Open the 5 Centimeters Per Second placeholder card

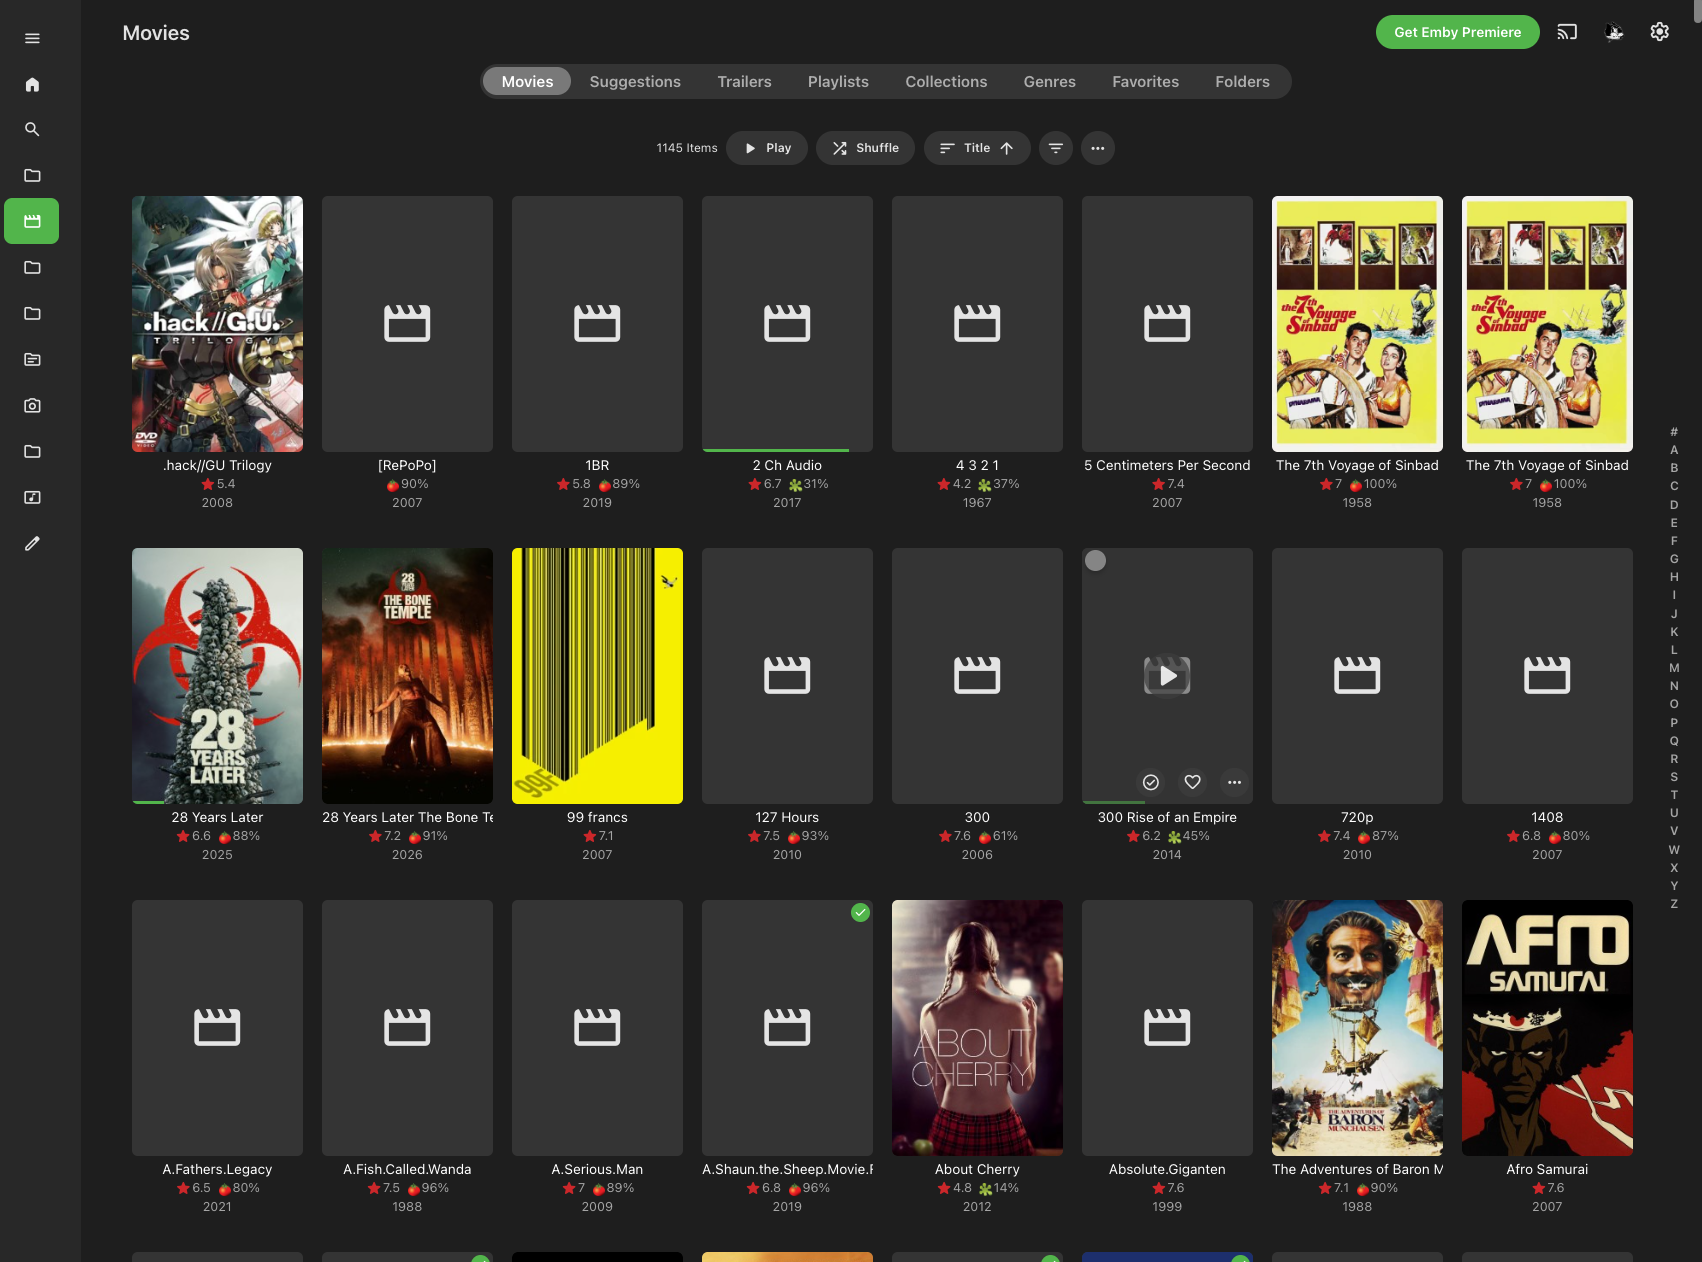pos(1167,324)
